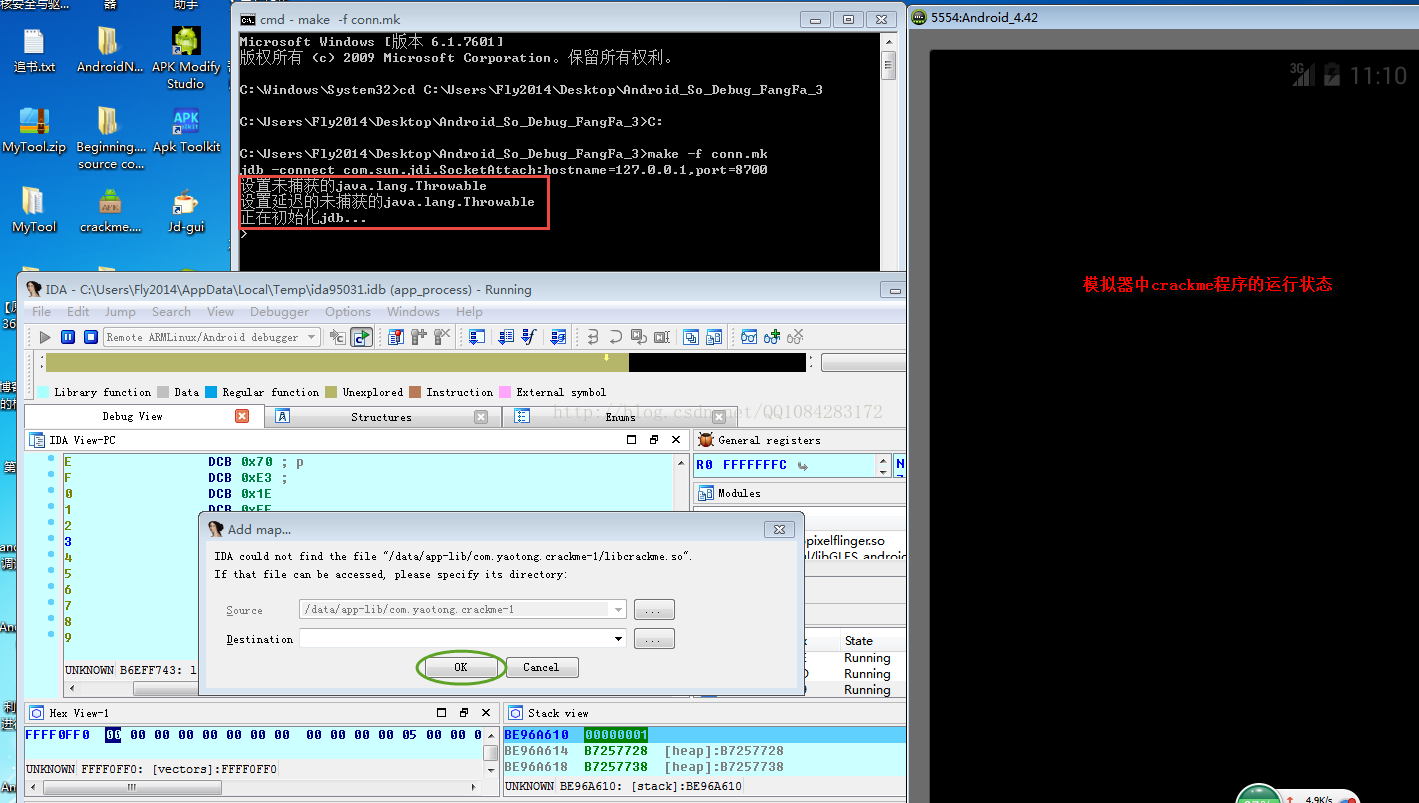Screen dimensions: 1419x803
Task: Click the Regular function blue legend swatch
Action: click(x=211, y=392)
